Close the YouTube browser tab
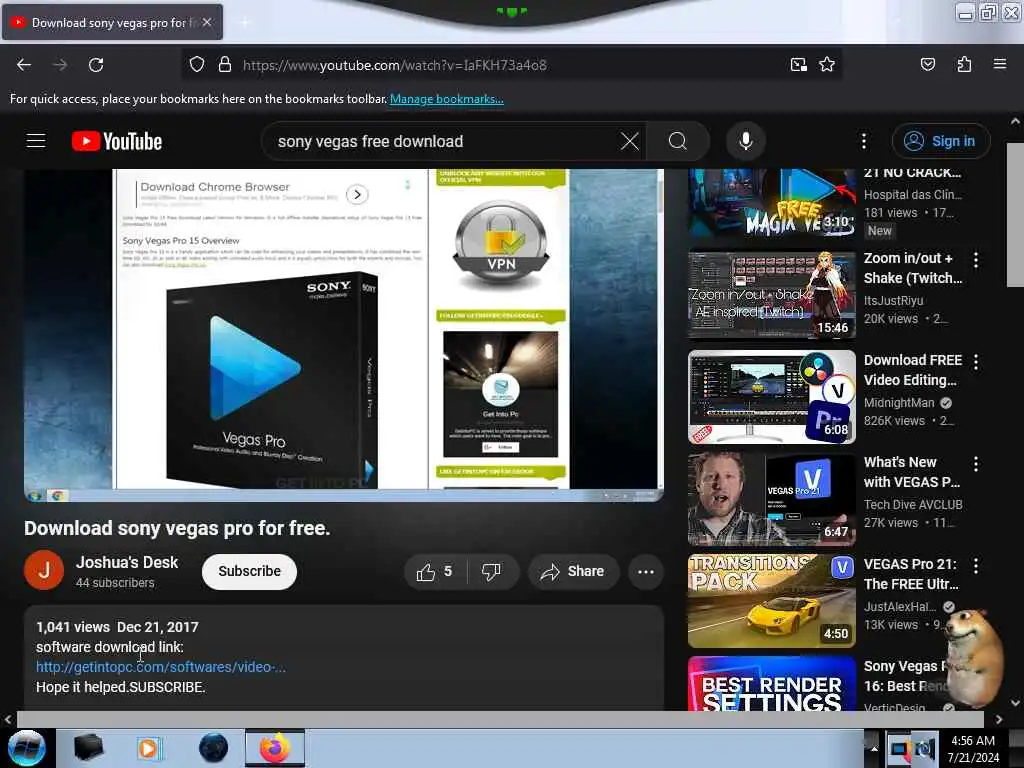This screenshot has height=768, width=1024. click(x=207, y=22)
